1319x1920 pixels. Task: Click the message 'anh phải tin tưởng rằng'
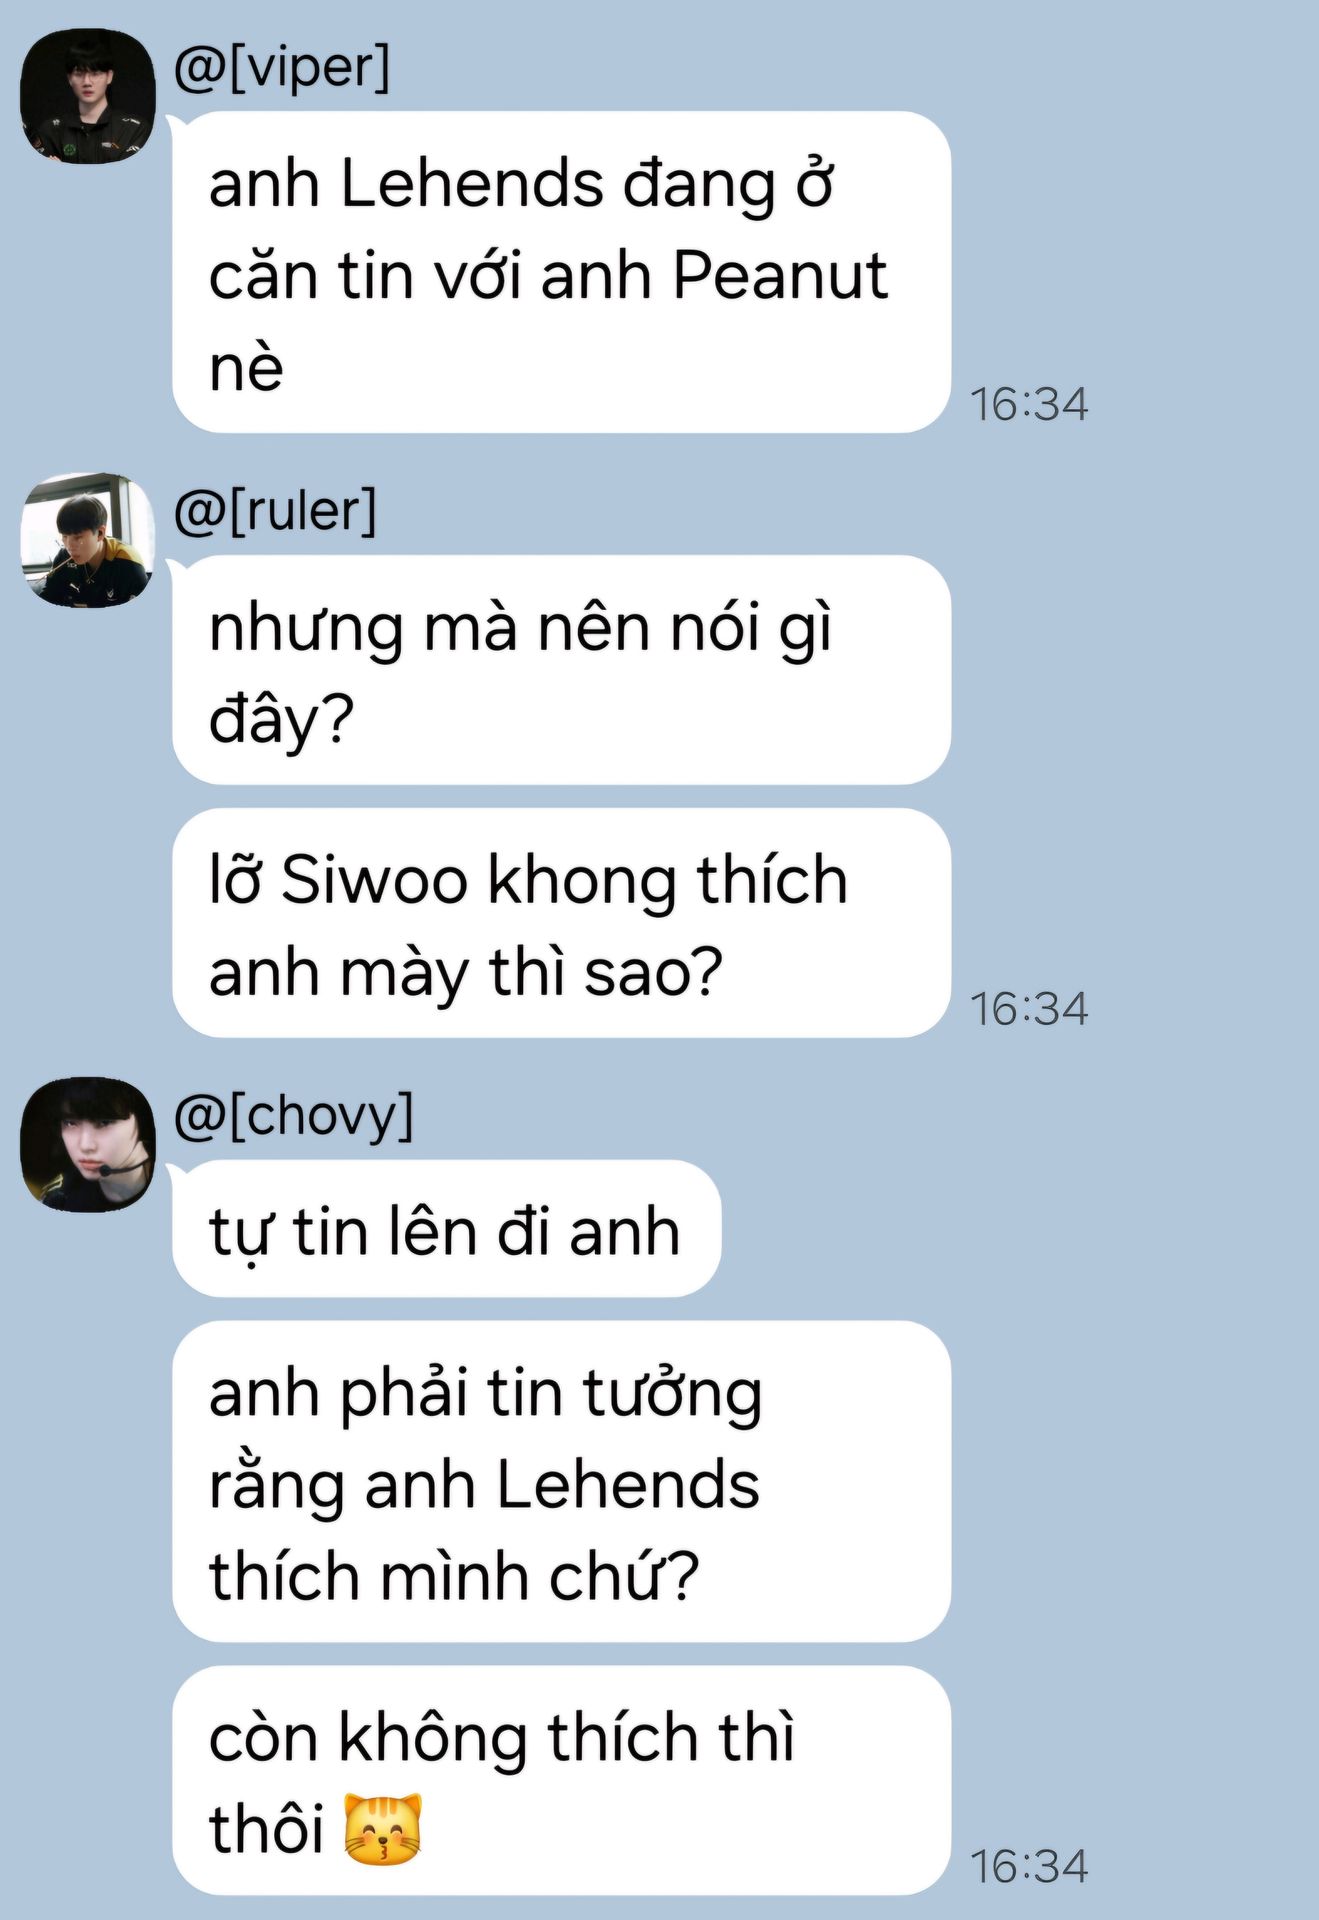click(x=561, y=1482)
